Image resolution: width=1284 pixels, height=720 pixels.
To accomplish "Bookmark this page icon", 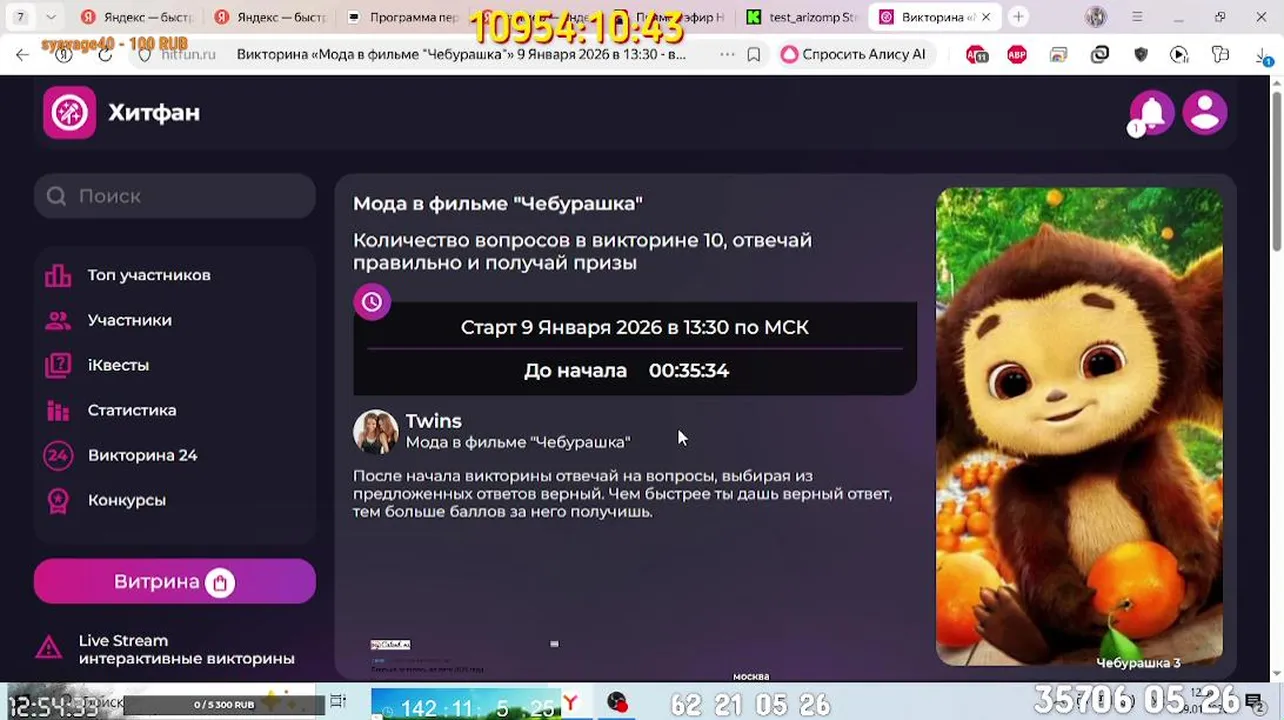I will pos(754,55).
